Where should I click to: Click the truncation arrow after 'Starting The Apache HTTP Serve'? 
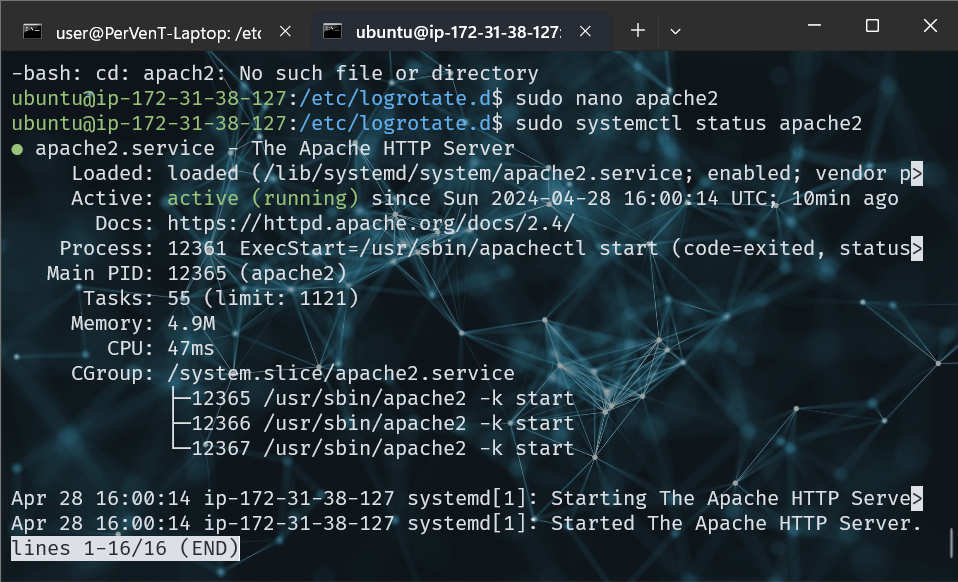coord(916,499)
